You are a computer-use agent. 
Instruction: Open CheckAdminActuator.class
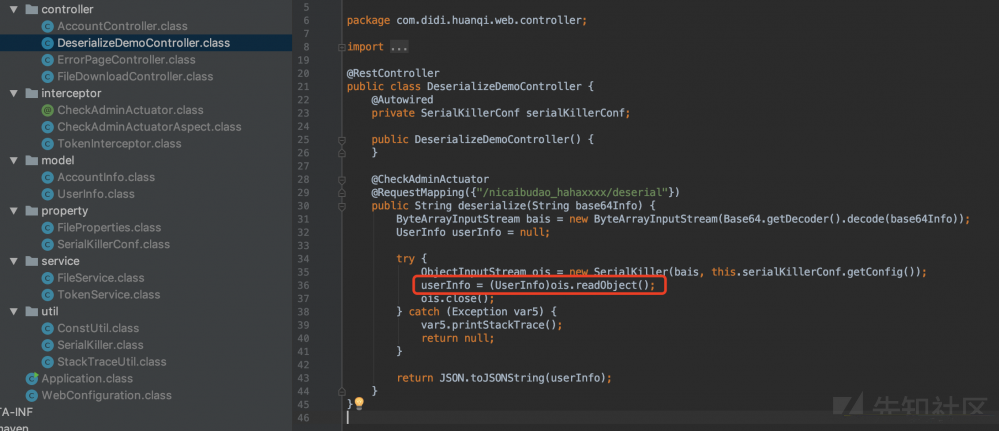point(131,110)
